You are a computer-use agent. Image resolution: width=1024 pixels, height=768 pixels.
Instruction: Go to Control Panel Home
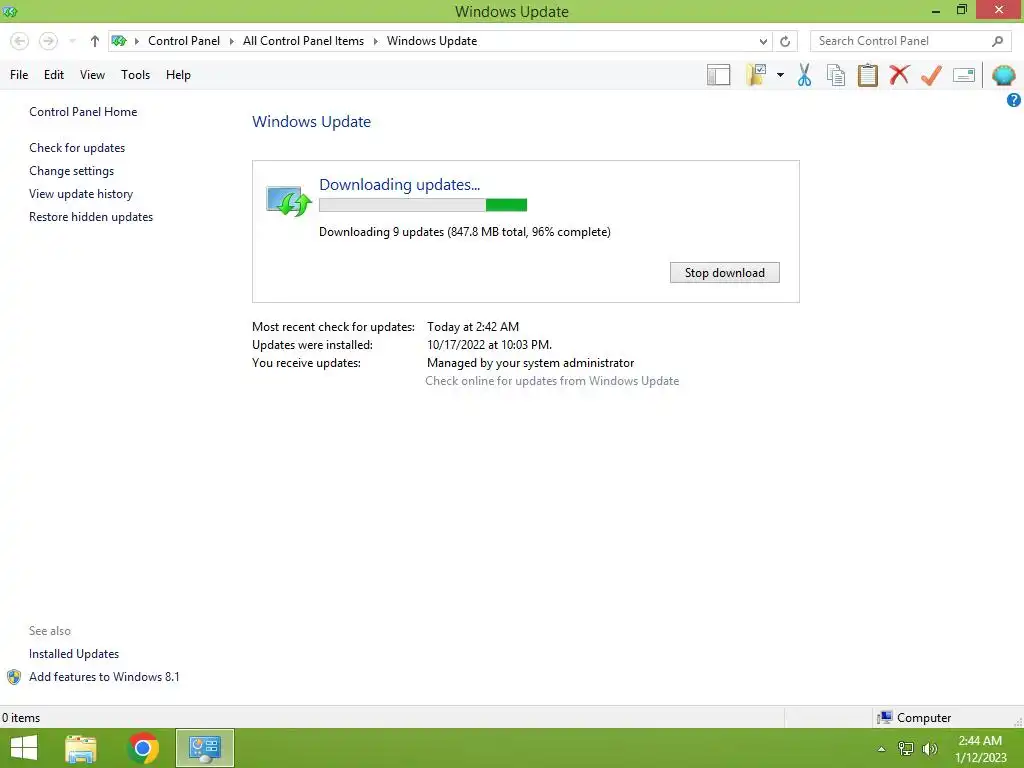(83, 112)
